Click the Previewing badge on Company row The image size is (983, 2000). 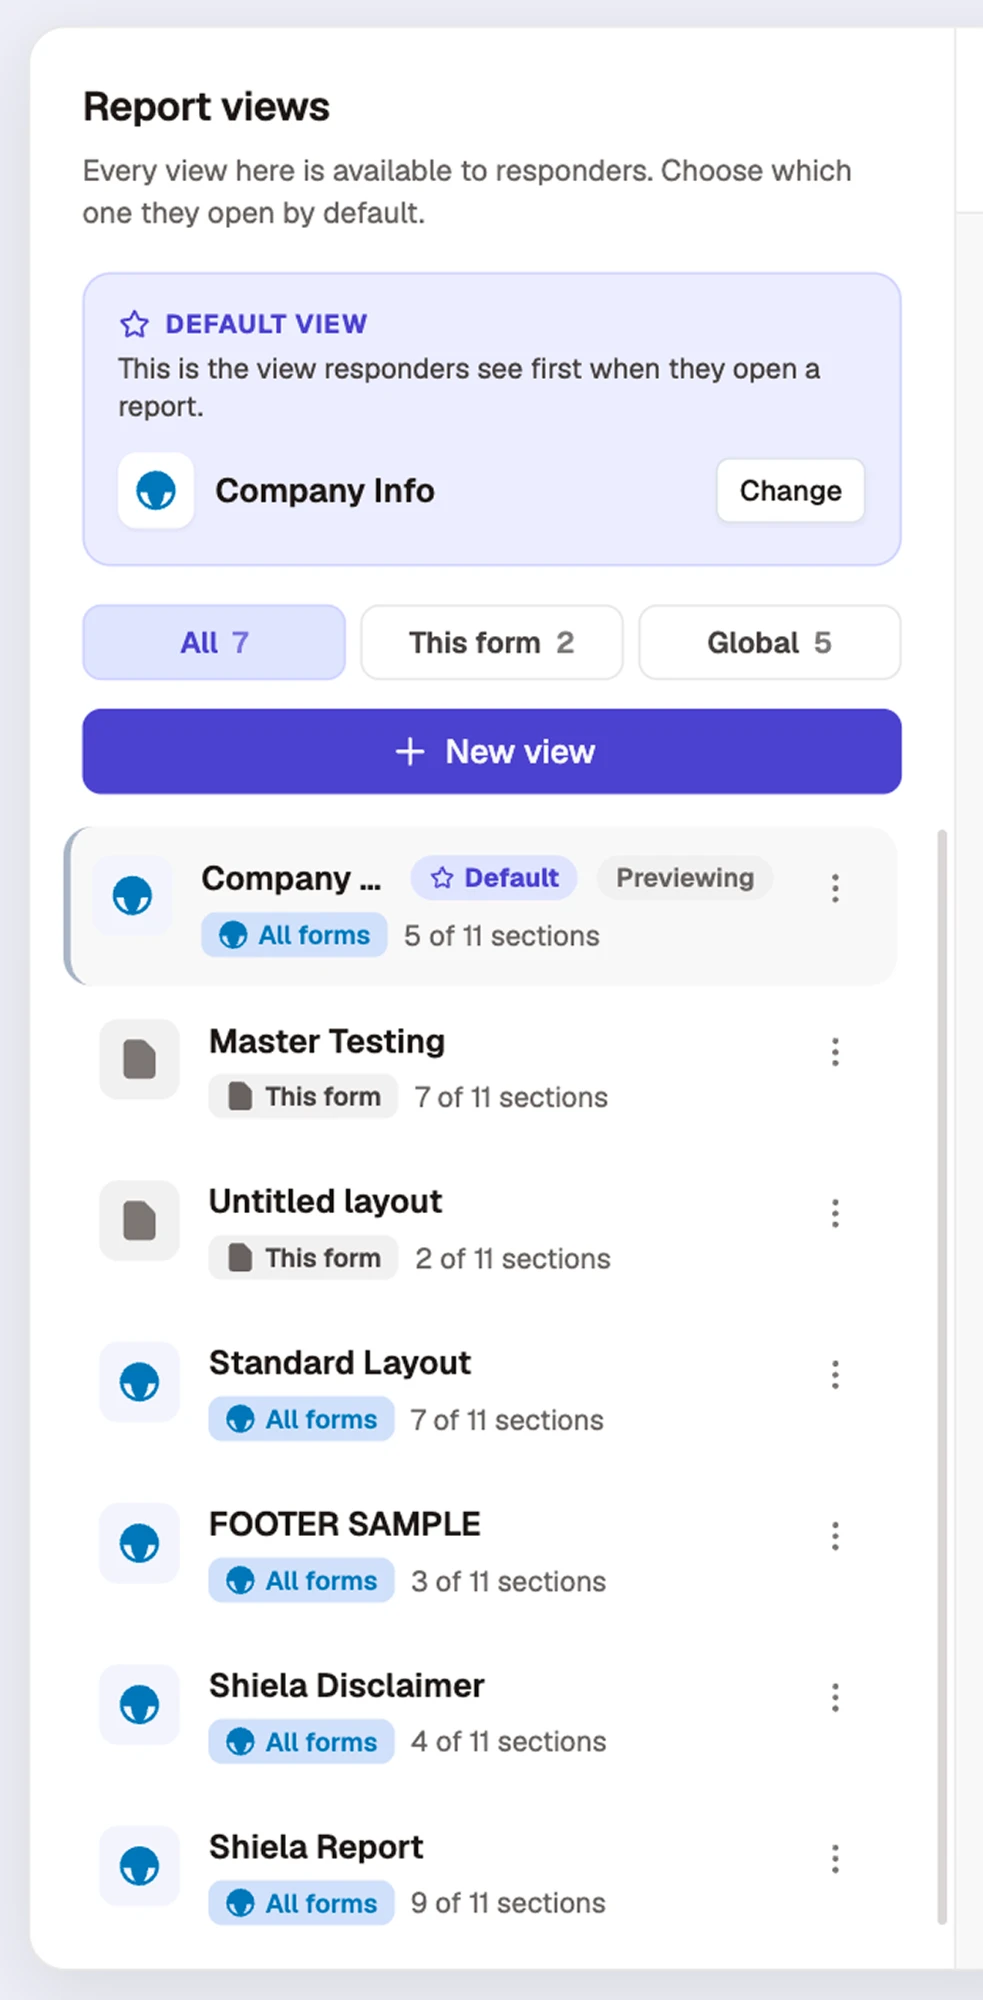[x=685, y=878]
